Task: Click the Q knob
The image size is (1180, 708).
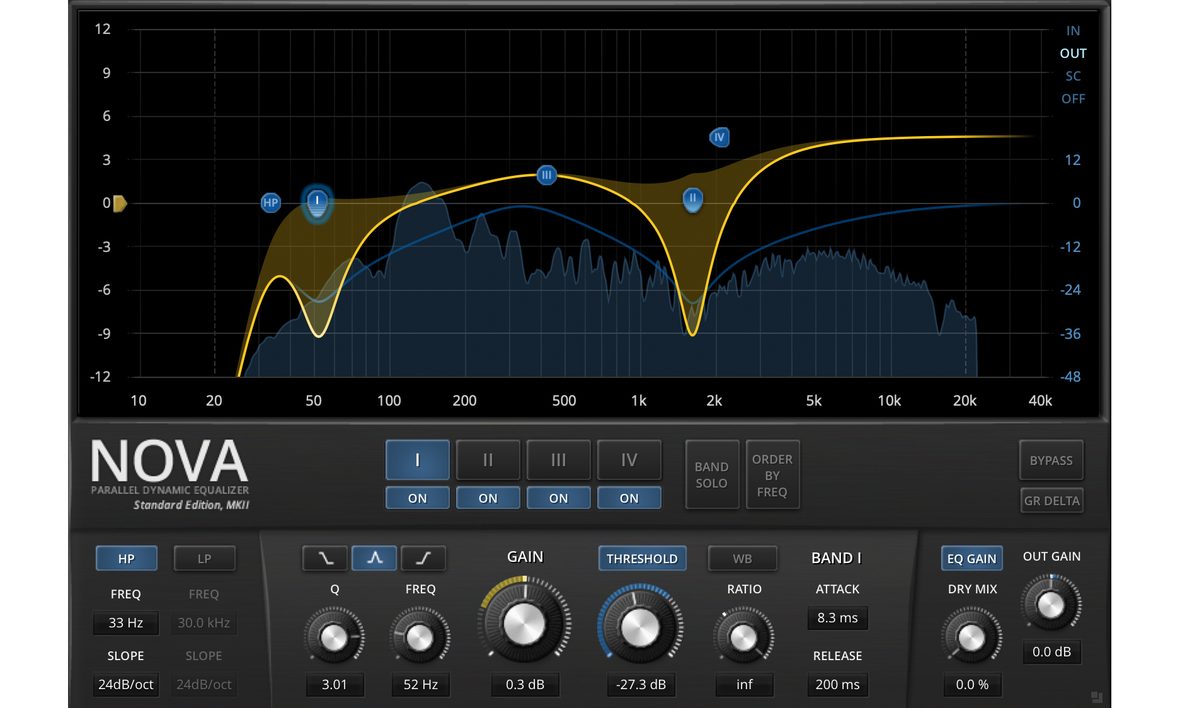Action: click(x=334, y=637)
